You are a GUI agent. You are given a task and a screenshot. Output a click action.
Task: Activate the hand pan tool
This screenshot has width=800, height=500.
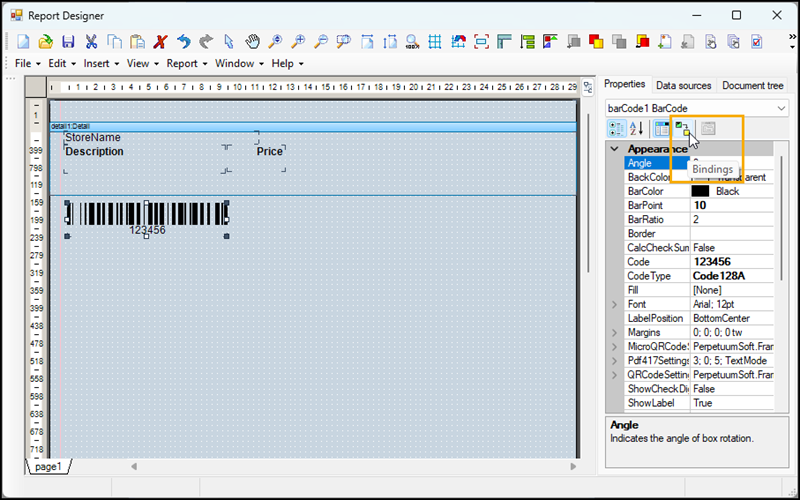(252, 41)
